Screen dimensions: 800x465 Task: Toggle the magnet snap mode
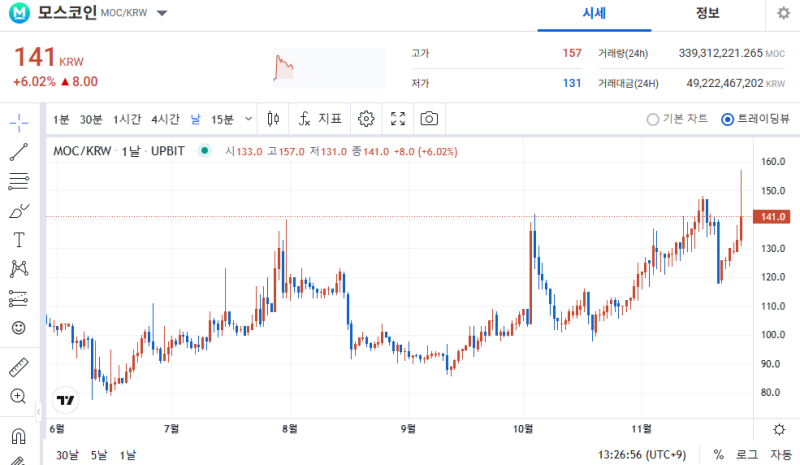pyautogui.click(x=18, y=436)
